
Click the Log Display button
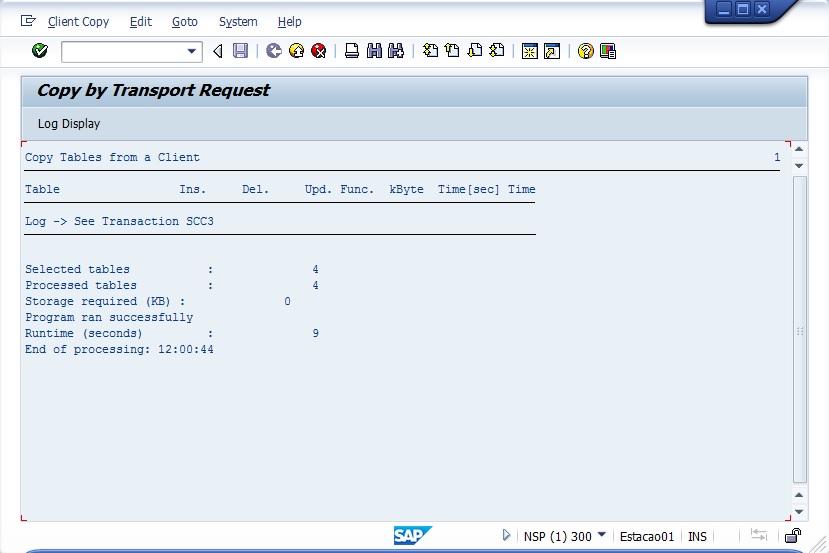(x=69, y=124)
